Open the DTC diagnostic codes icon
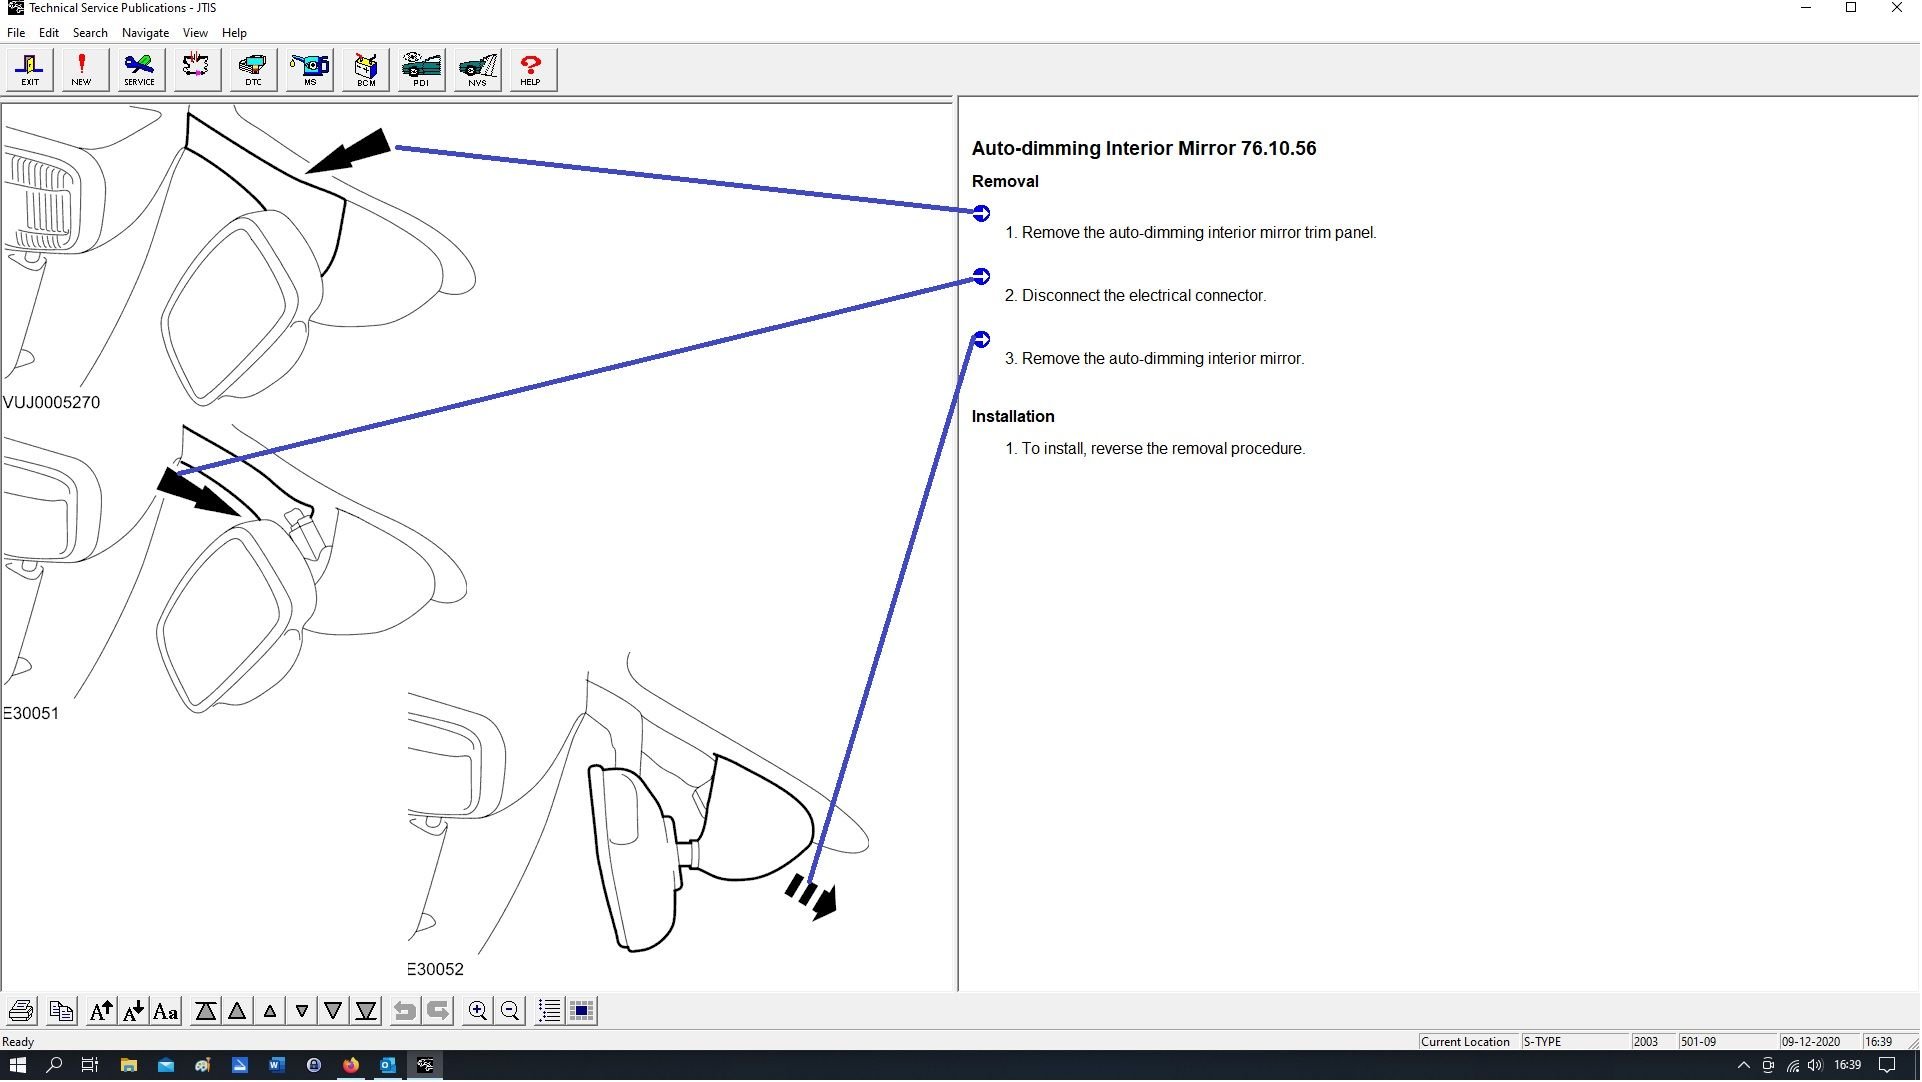 pos(253,70)
